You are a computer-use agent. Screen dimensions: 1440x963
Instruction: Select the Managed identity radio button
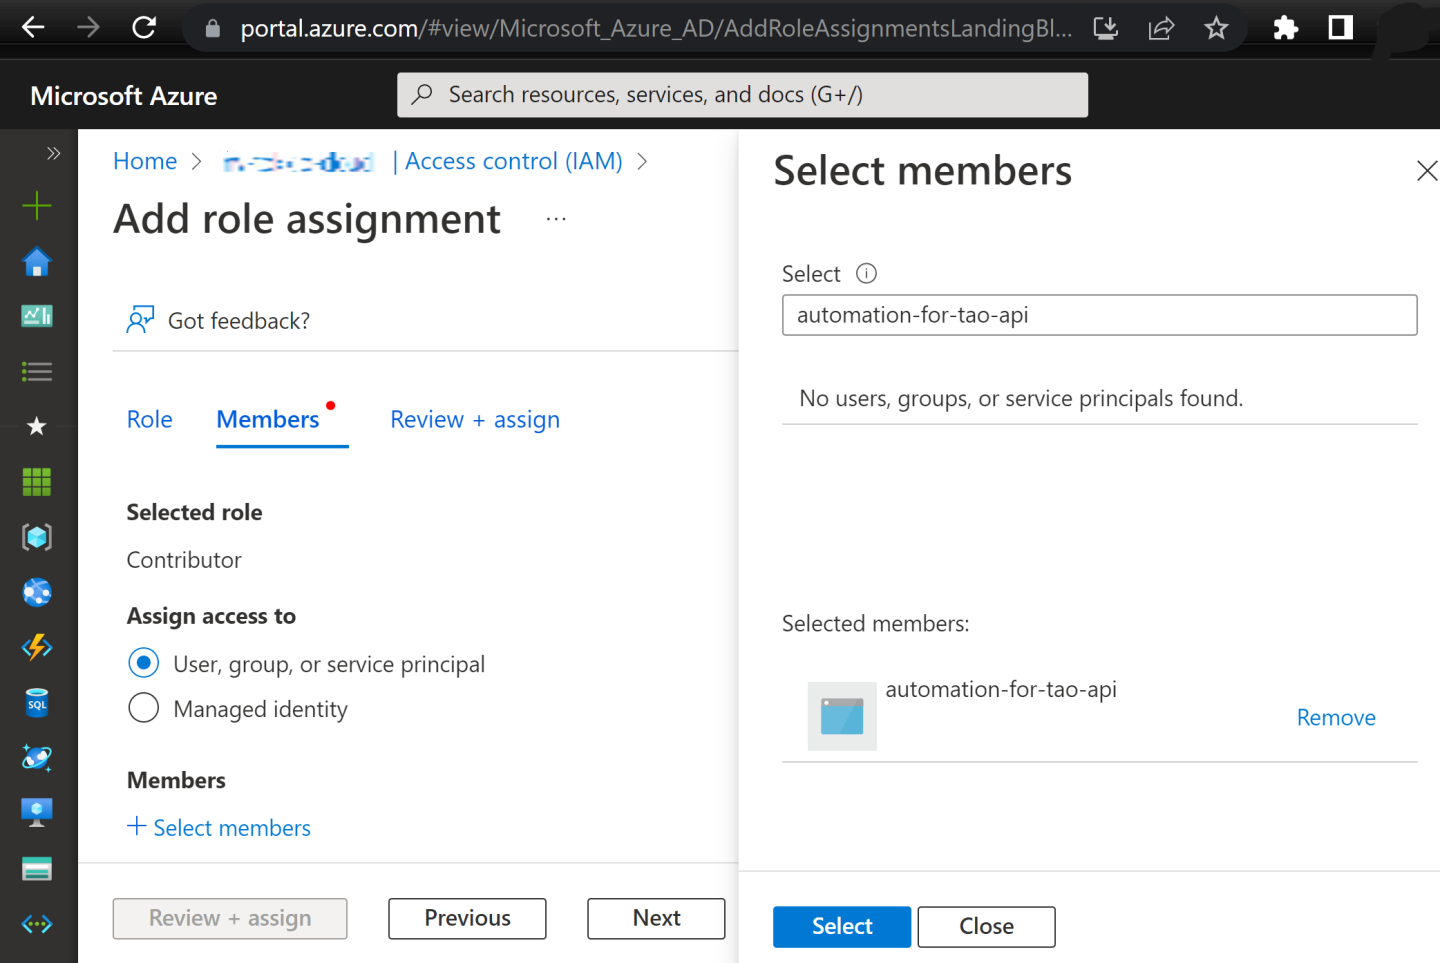coord(144,708)
